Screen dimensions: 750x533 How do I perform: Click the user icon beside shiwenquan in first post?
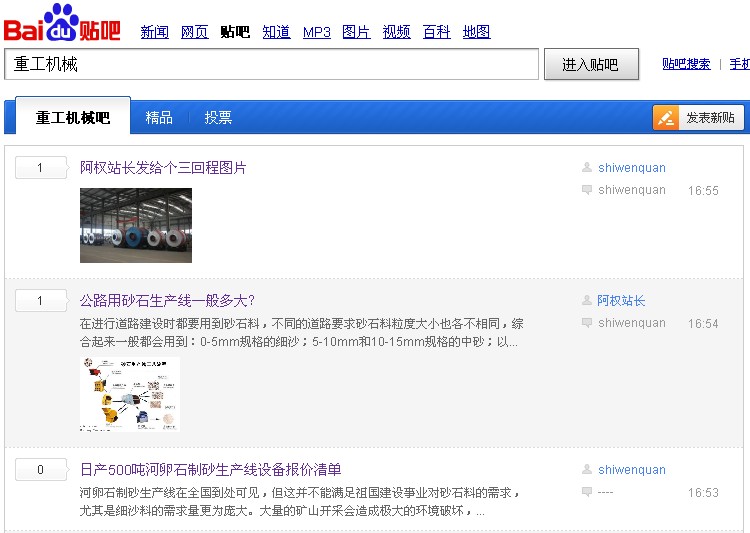coord(586,167)
